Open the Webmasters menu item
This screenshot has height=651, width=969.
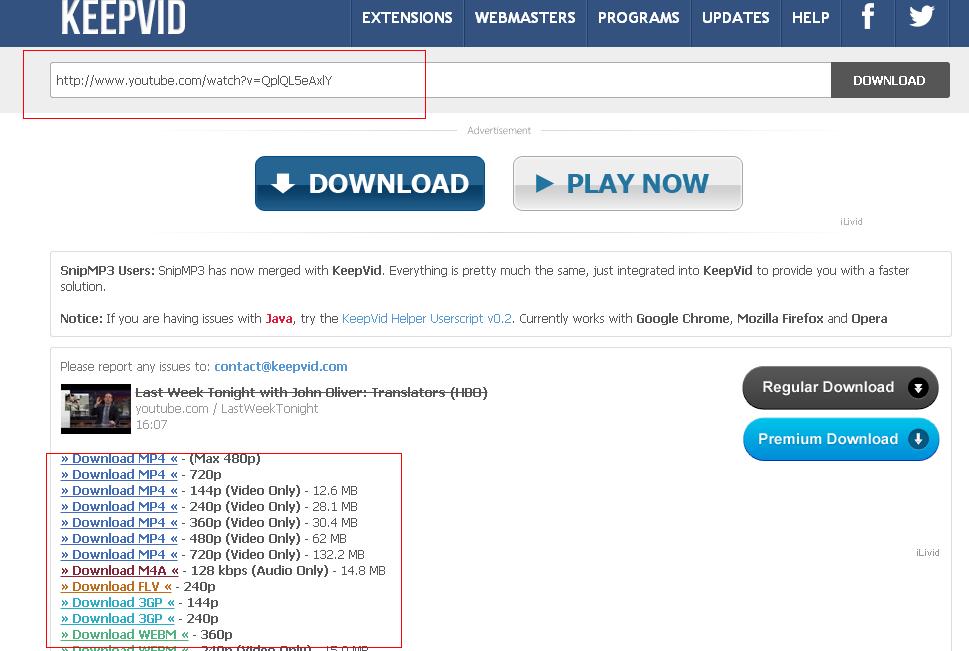(x=525, y=18)
